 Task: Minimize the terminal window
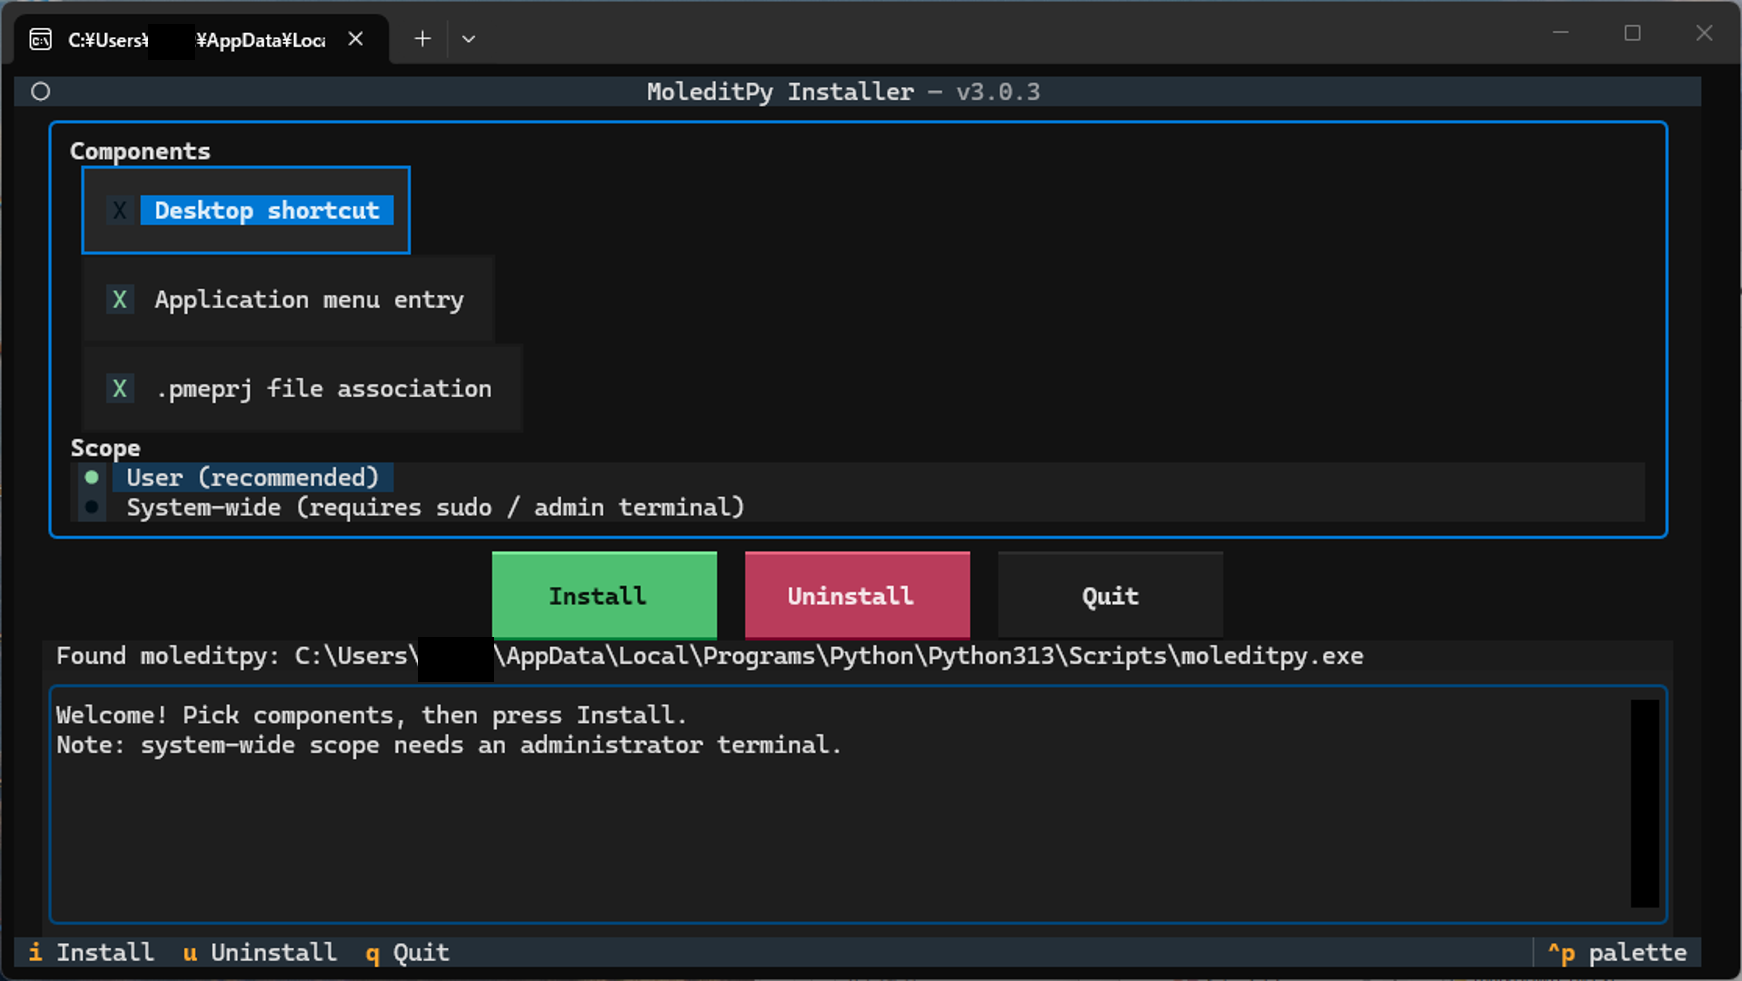(1560, 33)
